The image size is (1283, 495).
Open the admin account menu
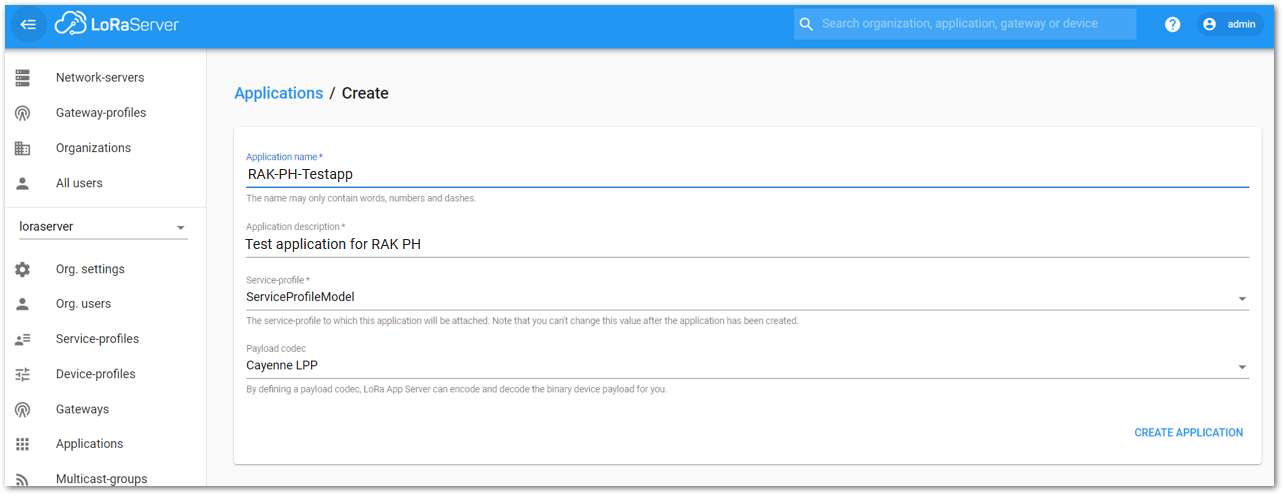pyautogui.click(x=1230, y=24)
